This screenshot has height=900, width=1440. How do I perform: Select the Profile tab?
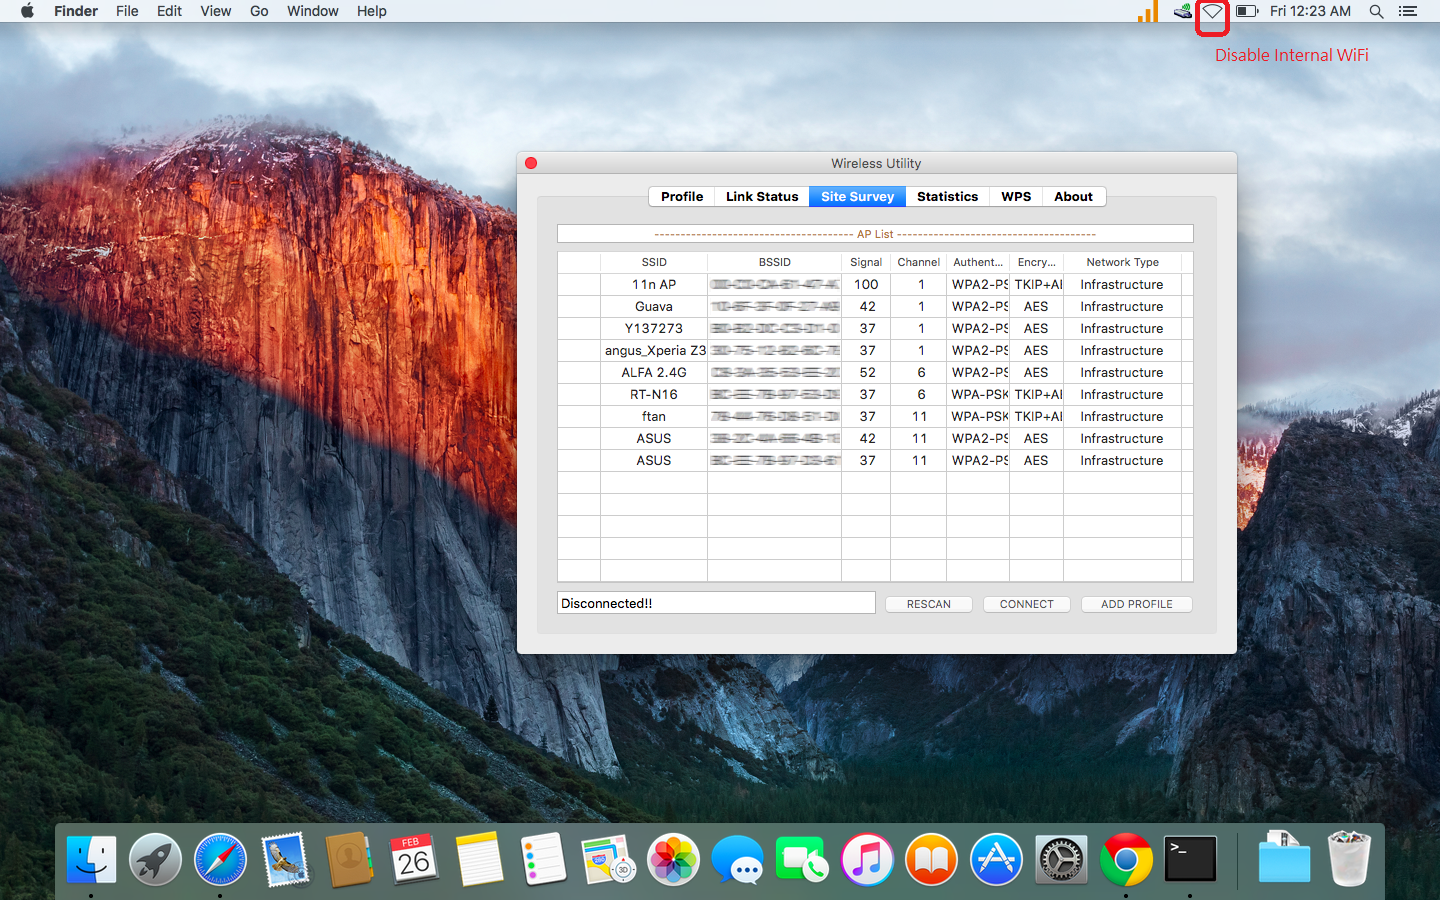(681, 197)
